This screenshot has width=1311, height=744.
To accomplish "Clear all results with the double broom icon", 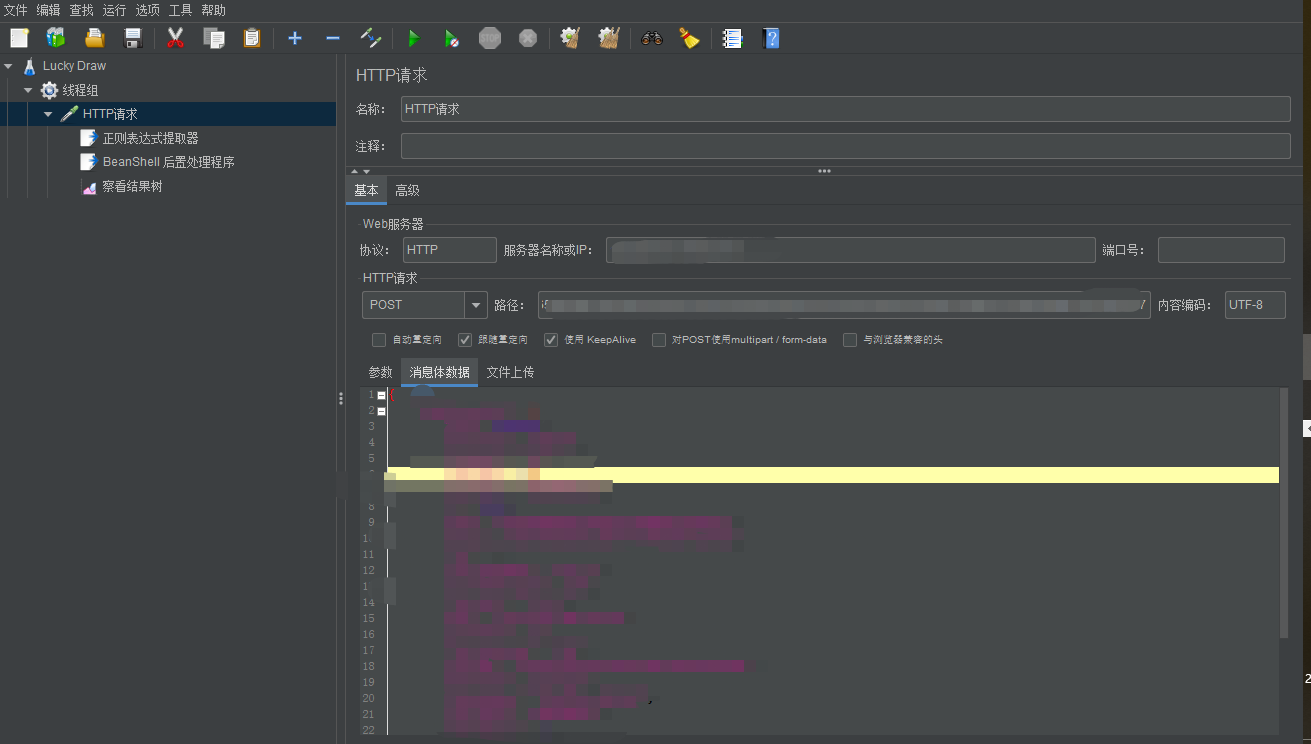I will click(x=609, y=38).
